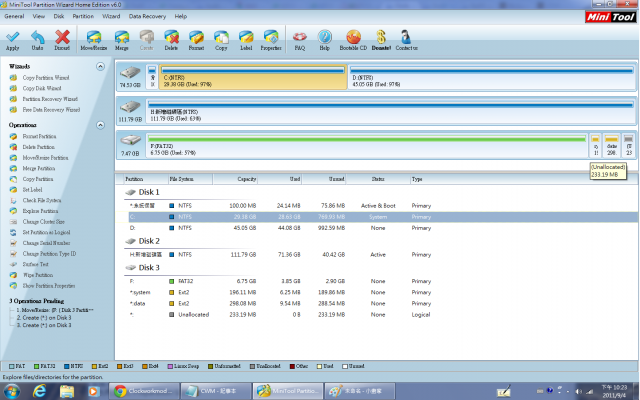Choose Format Partition operation in sidebar
Image resolution: width=640 pixels, height=400 pixels.
point(39,136)
